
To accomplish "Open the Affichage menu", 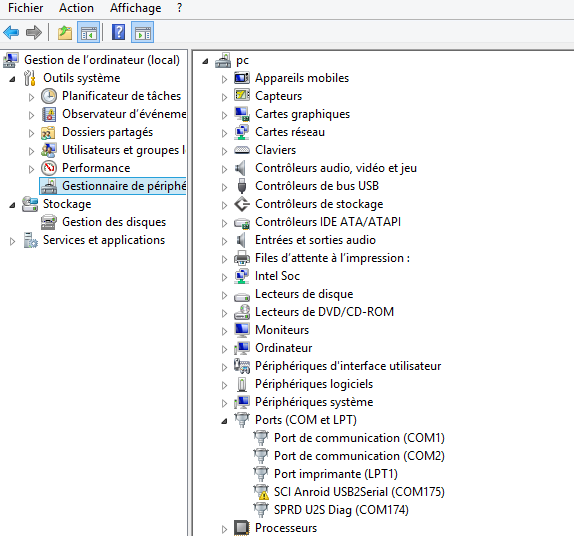I will click(x=136, y=8).
